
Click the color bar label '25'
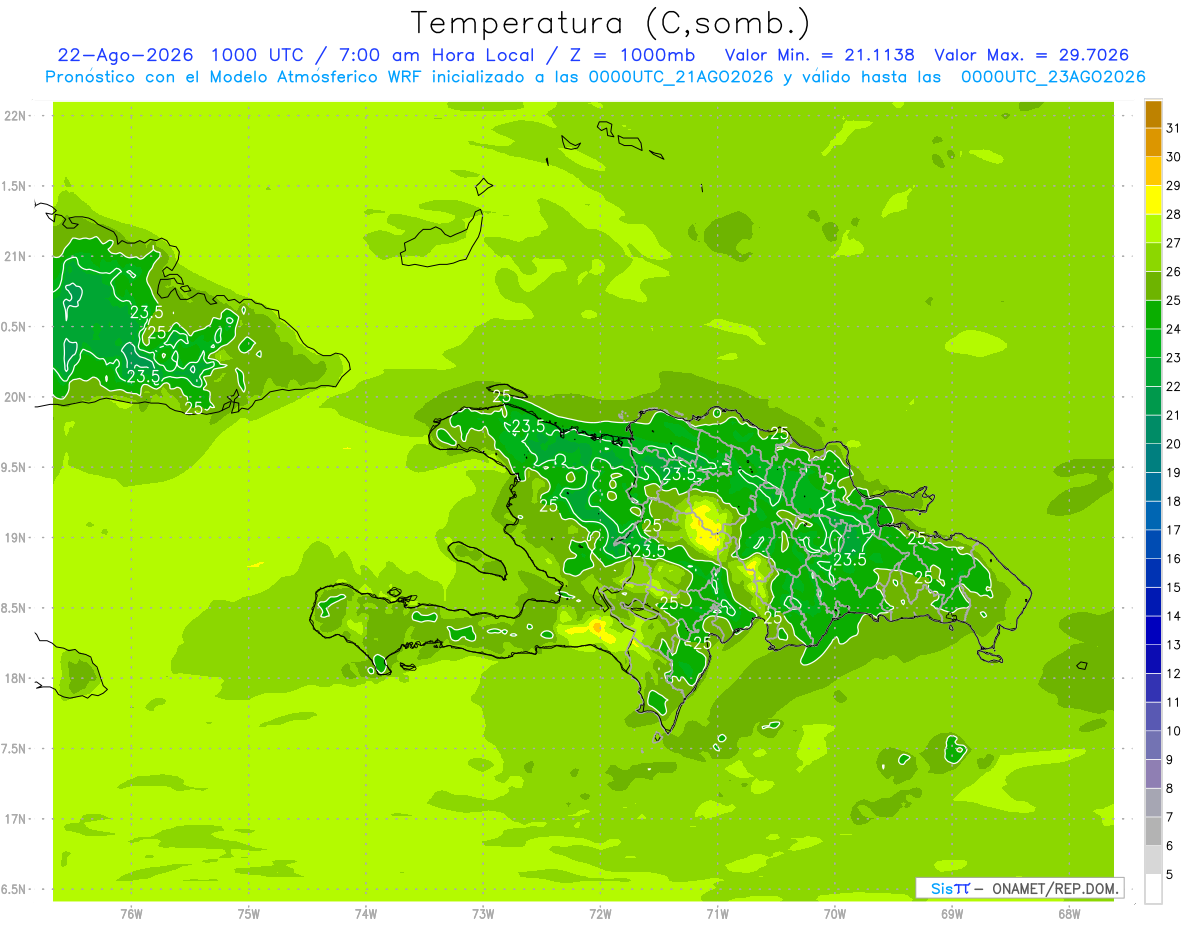tap(1173, 300)
